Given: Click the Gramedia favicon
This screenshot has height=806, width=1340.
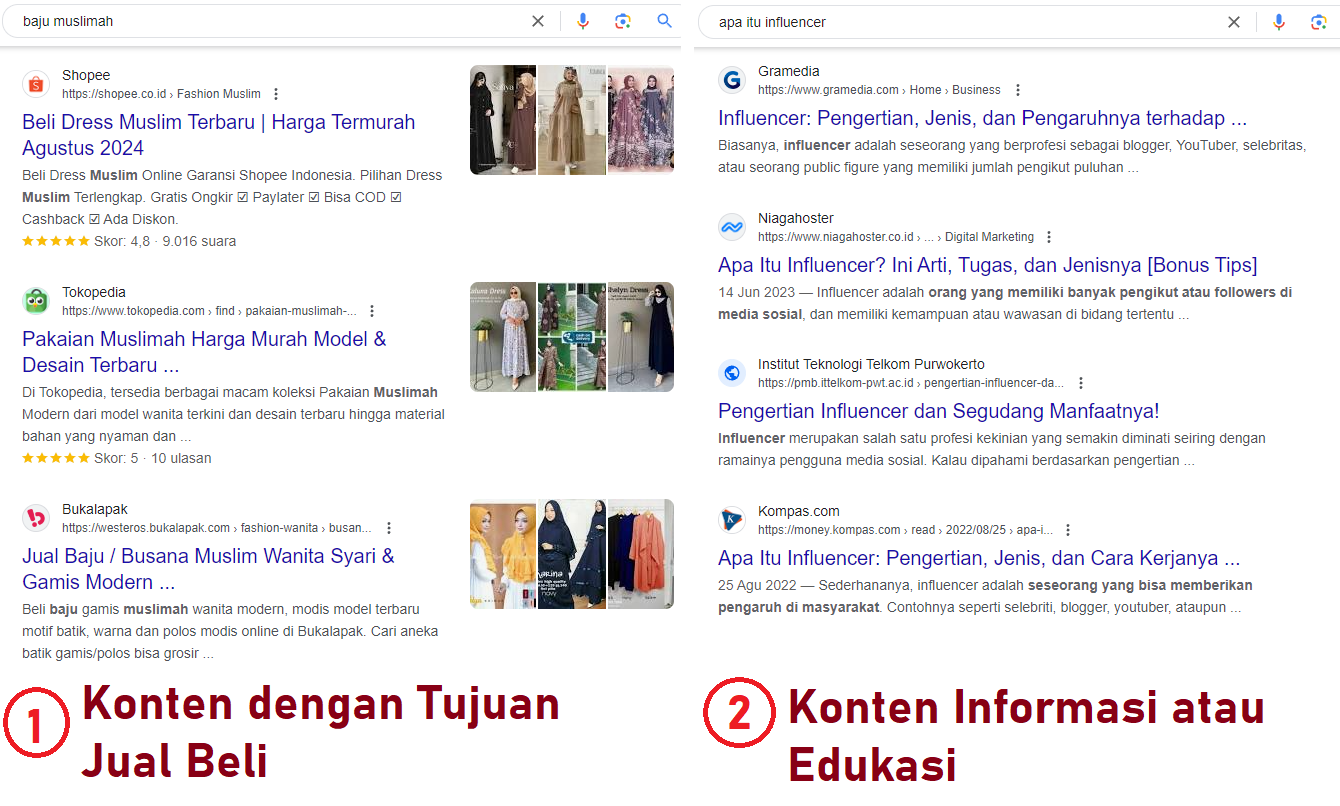Looking at the screenshot, I should point(732,80).
